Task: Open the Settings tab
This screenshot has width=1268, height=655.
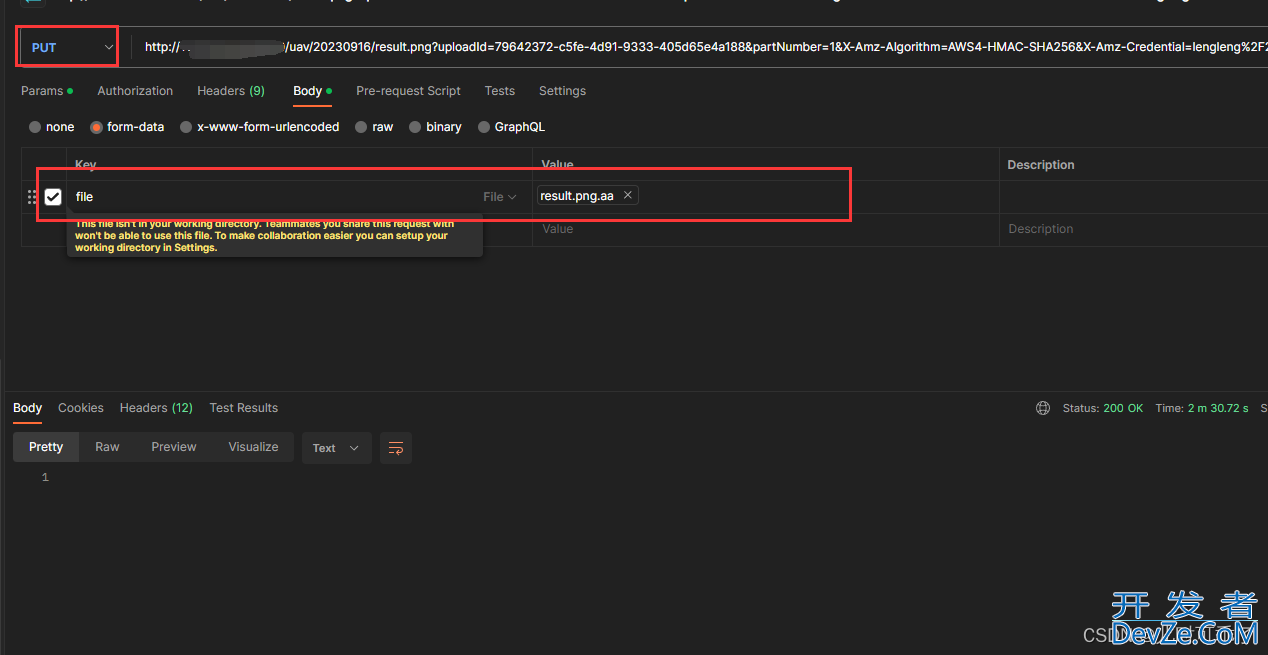Action: pyautogui.click(x=562, y=91)
